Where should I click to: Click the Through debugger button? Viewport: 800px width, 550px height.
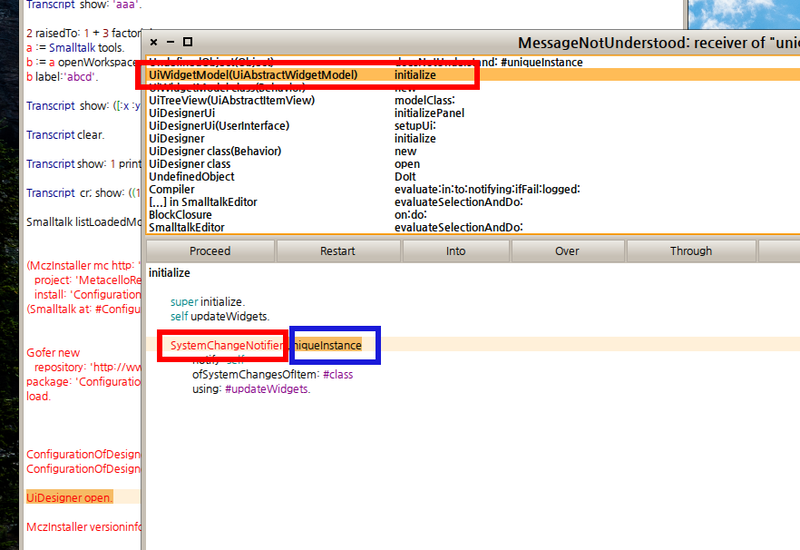point(691,251)
